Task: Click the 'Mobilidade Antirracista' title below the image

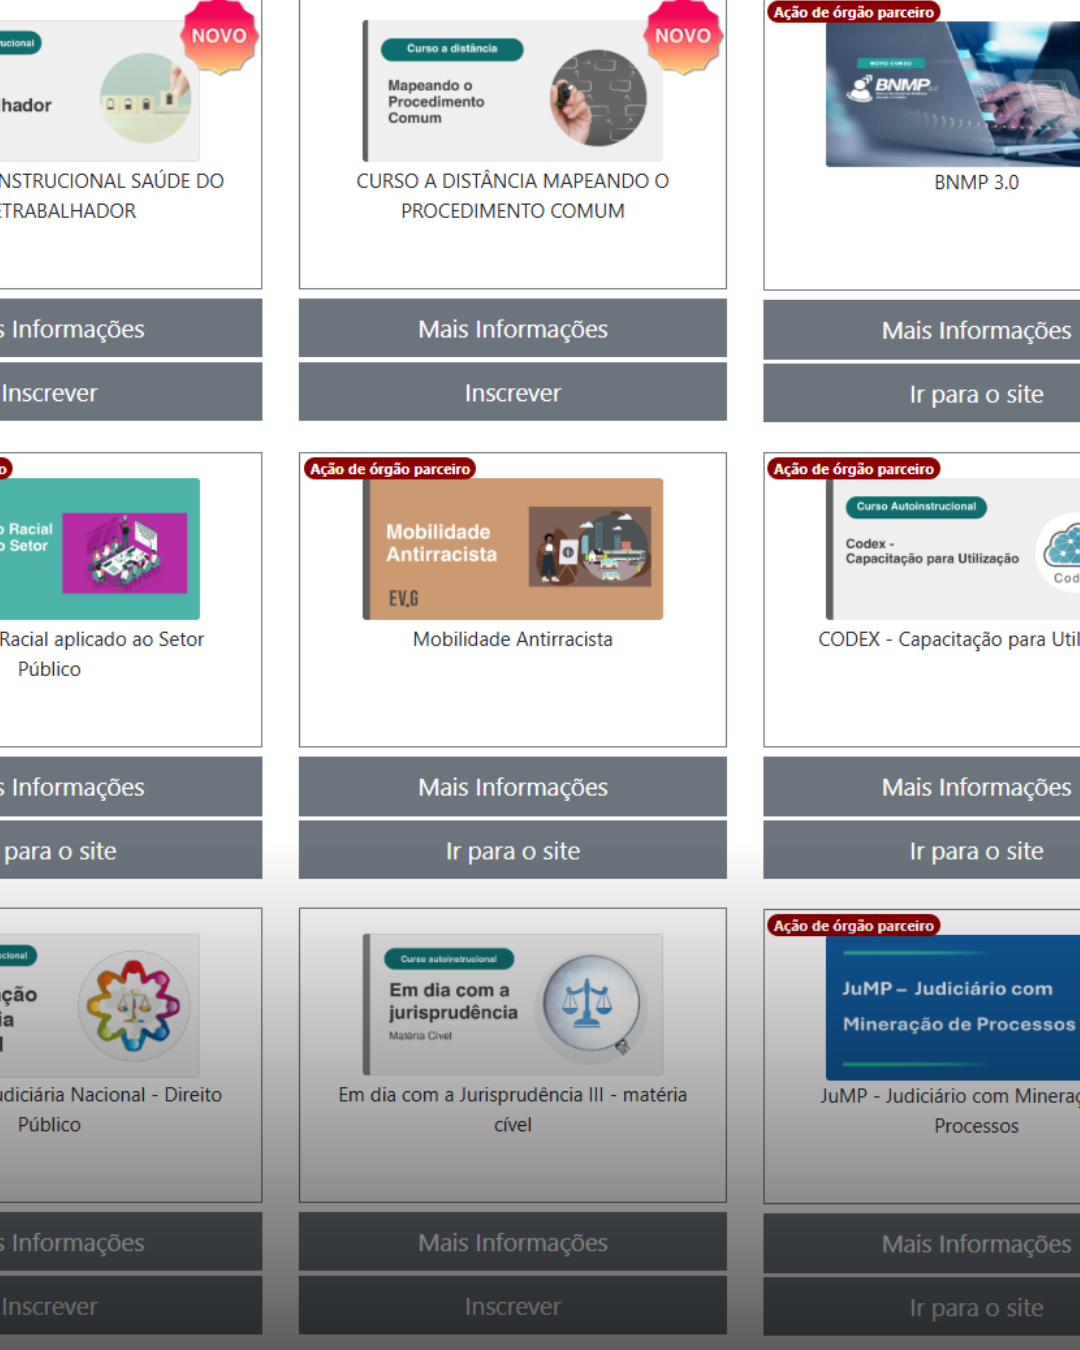Action: [513, 639]
